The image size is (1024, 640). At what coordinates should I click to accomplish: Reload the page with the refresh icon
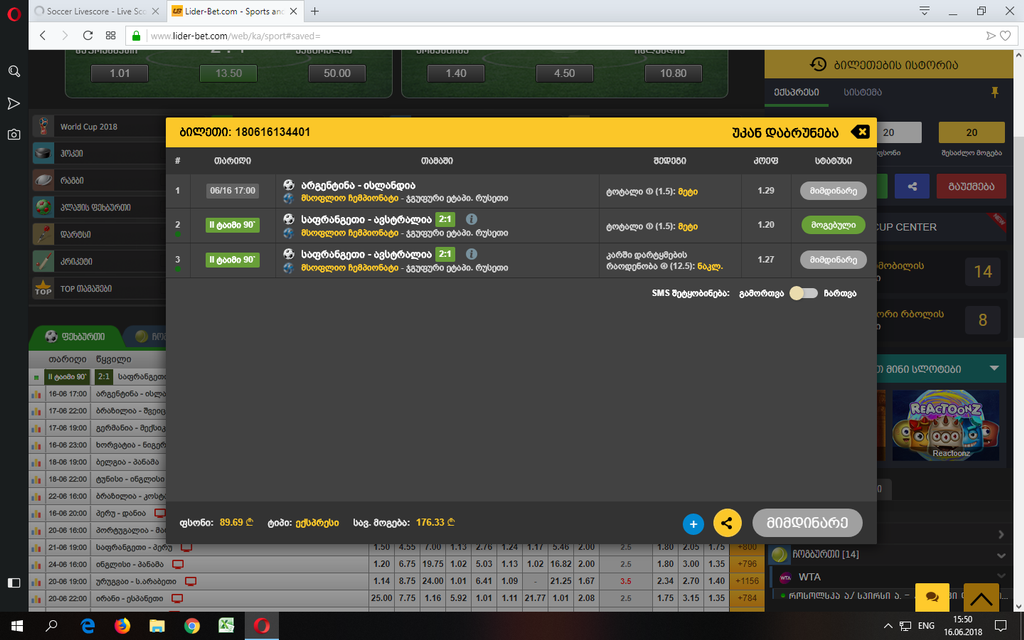(x=88, y=35)
